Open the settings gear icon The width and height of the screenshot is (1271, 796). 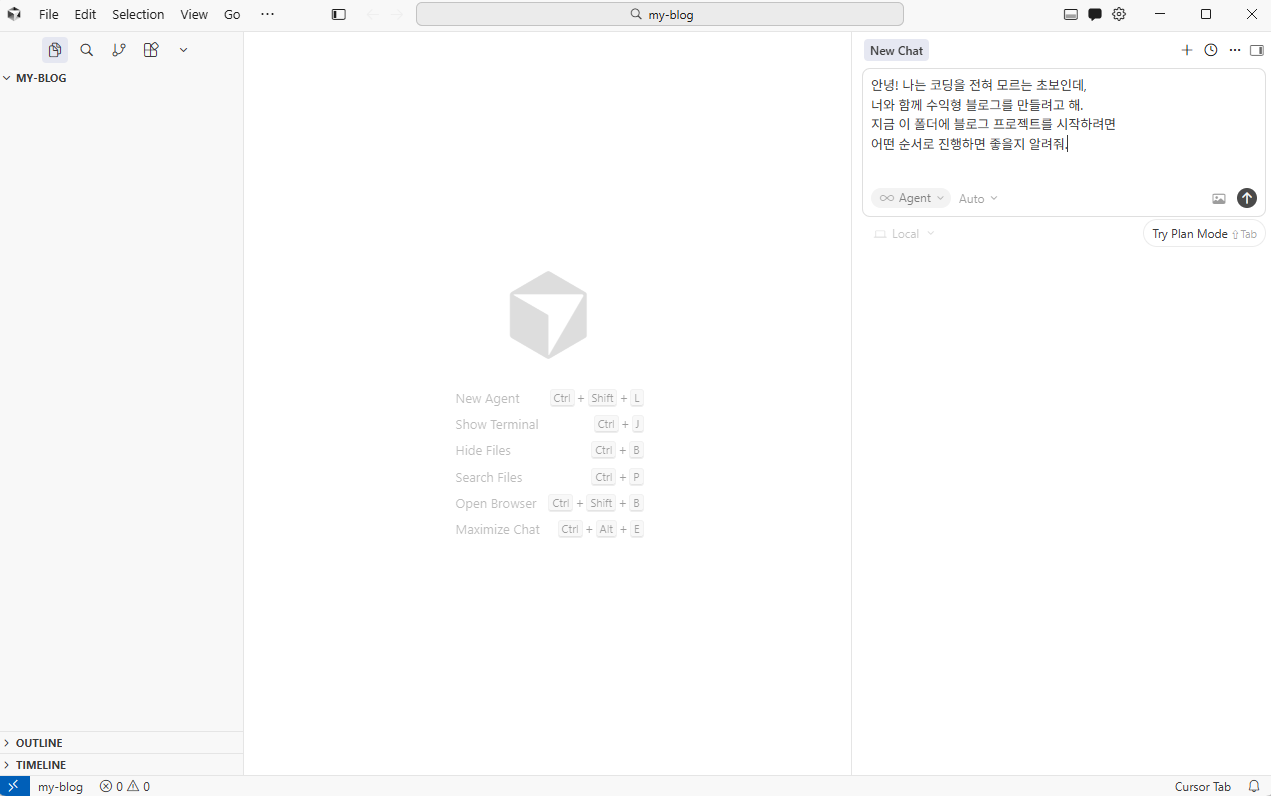click(x=1119, y=14)
